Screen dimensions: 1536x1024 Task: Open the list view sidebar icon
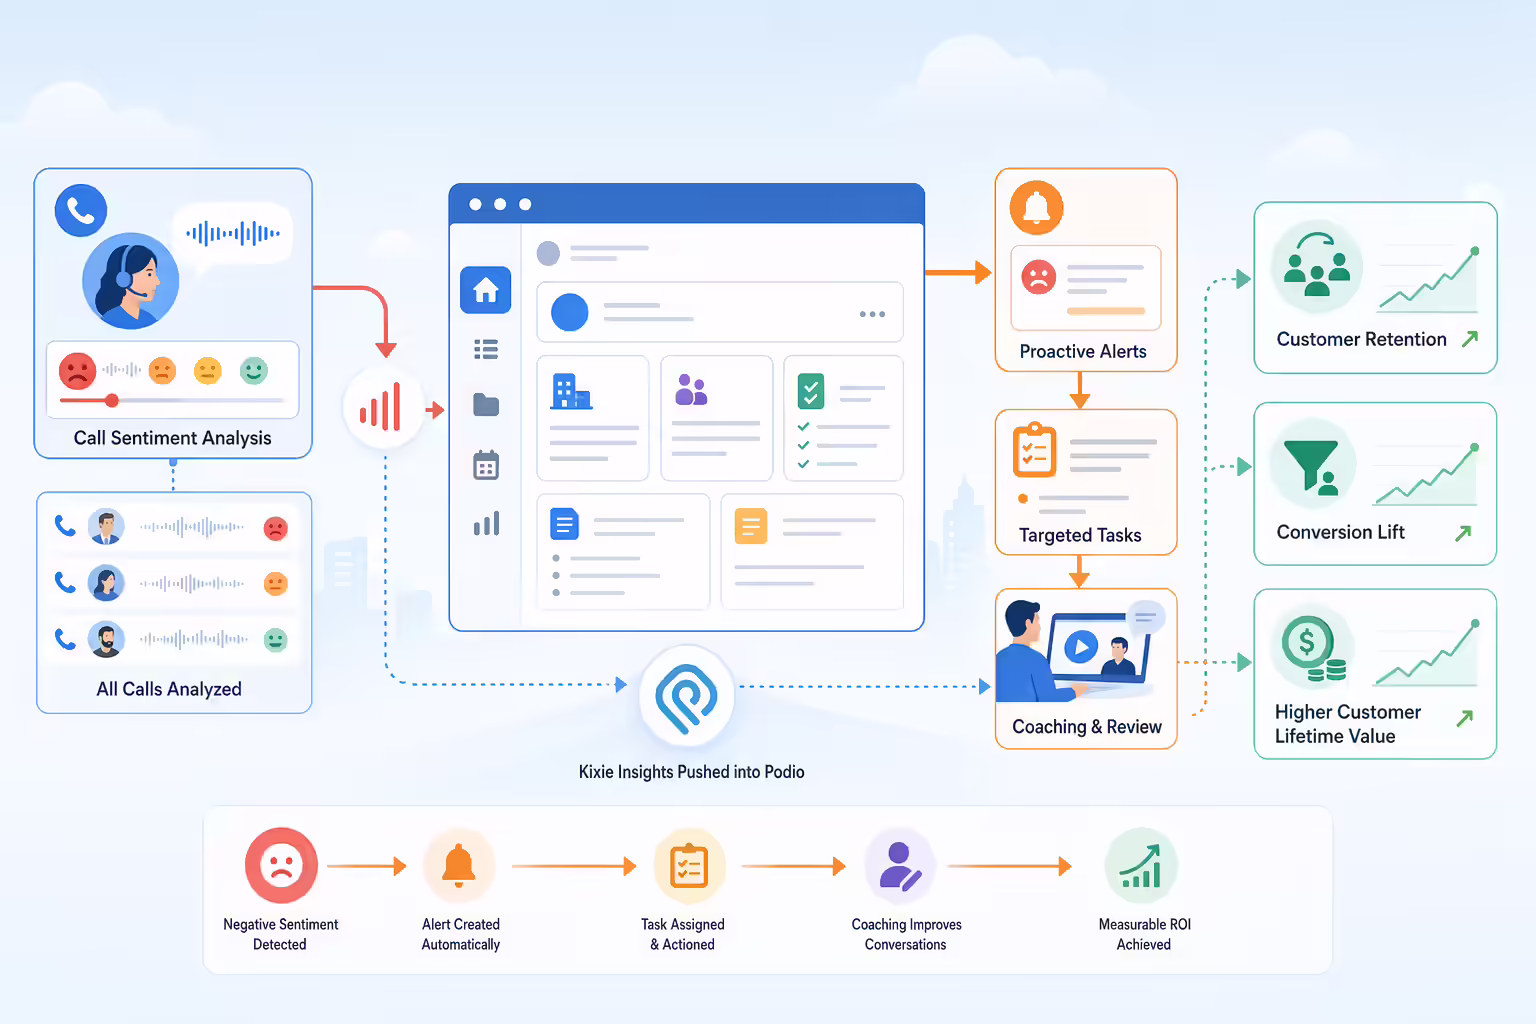click(x=486, y=349)
